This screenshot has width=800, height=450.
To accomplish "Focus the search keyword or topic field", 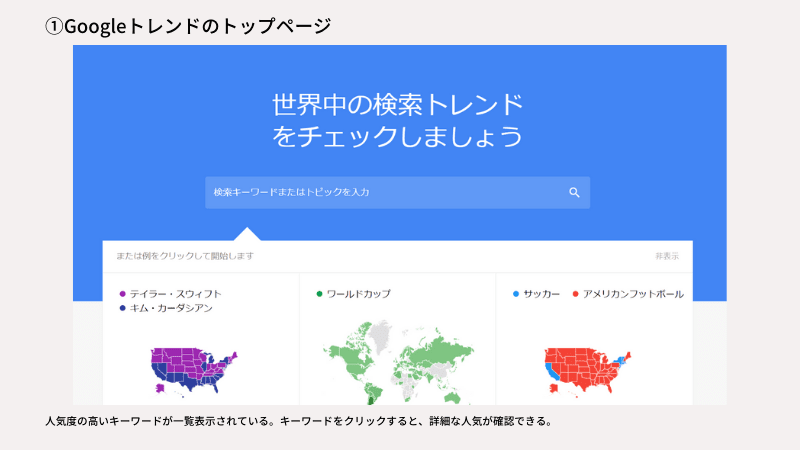I will coord(397,192).
